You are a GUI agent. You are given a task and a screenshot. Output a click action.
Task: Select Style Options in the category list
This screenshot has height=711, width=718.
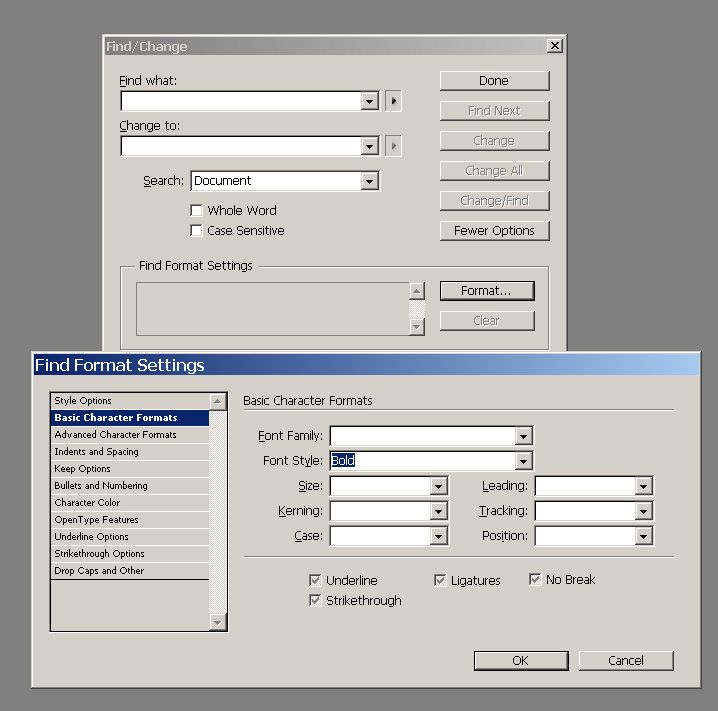[130, 401]
